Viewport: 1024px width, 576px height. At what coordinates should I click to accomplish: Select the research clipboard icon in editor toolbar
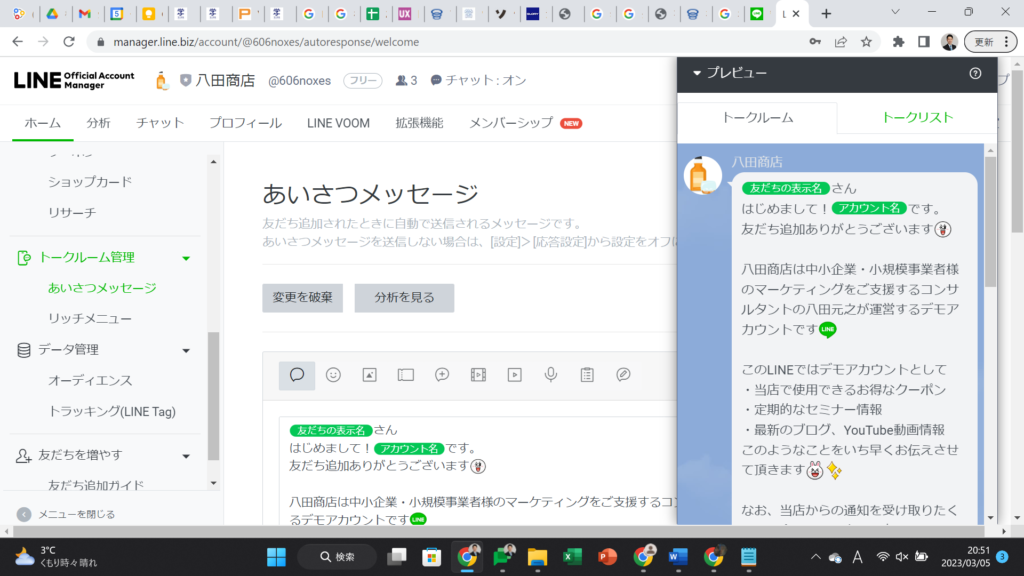coord(587,375)
